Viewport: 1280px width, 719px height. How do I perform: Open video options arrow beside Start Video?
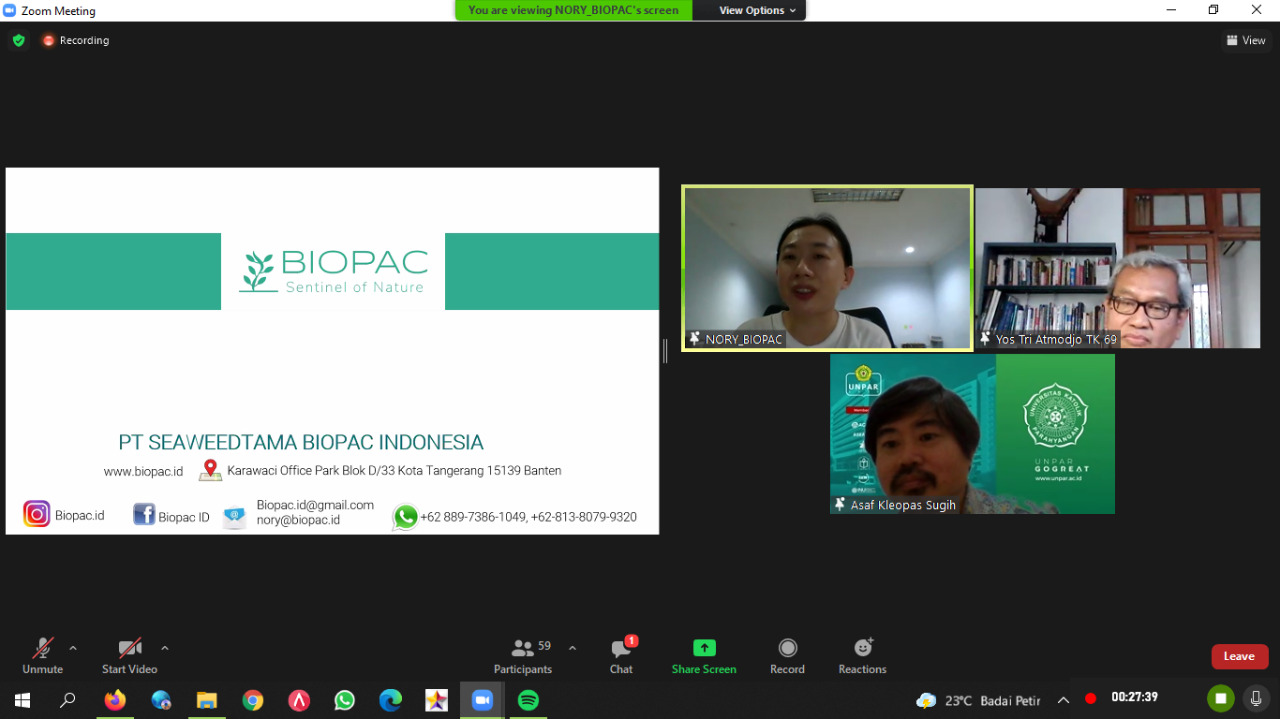165,648
